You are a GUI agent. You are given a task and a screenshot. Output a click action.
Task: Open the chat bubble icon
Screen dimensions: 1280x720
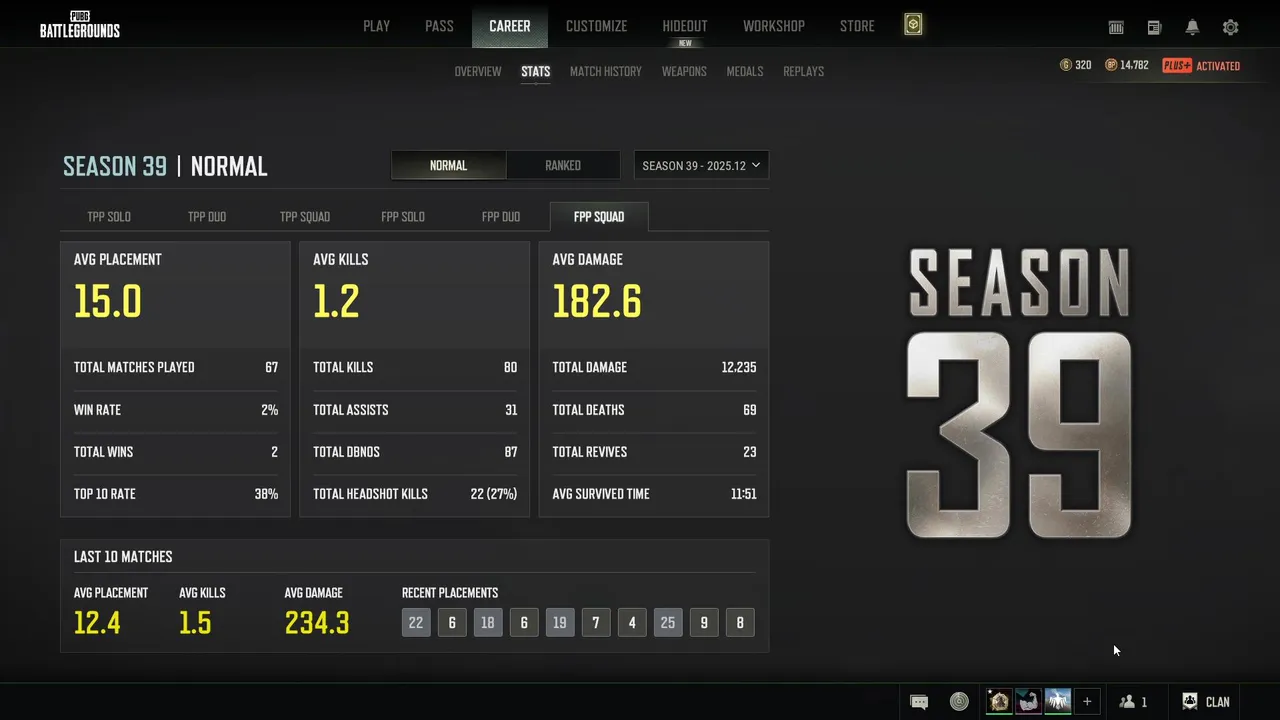click(x=919, y=702)
